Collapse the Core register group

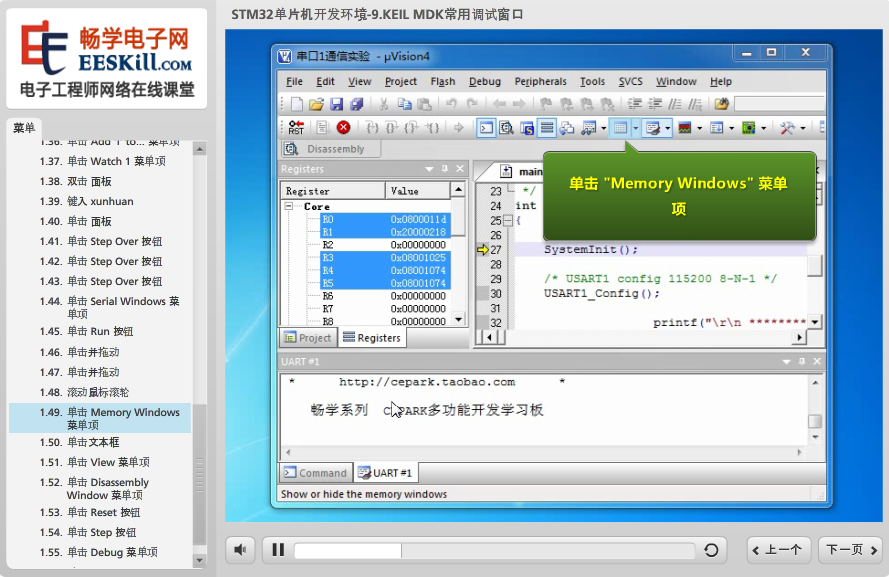click(289, 206)
